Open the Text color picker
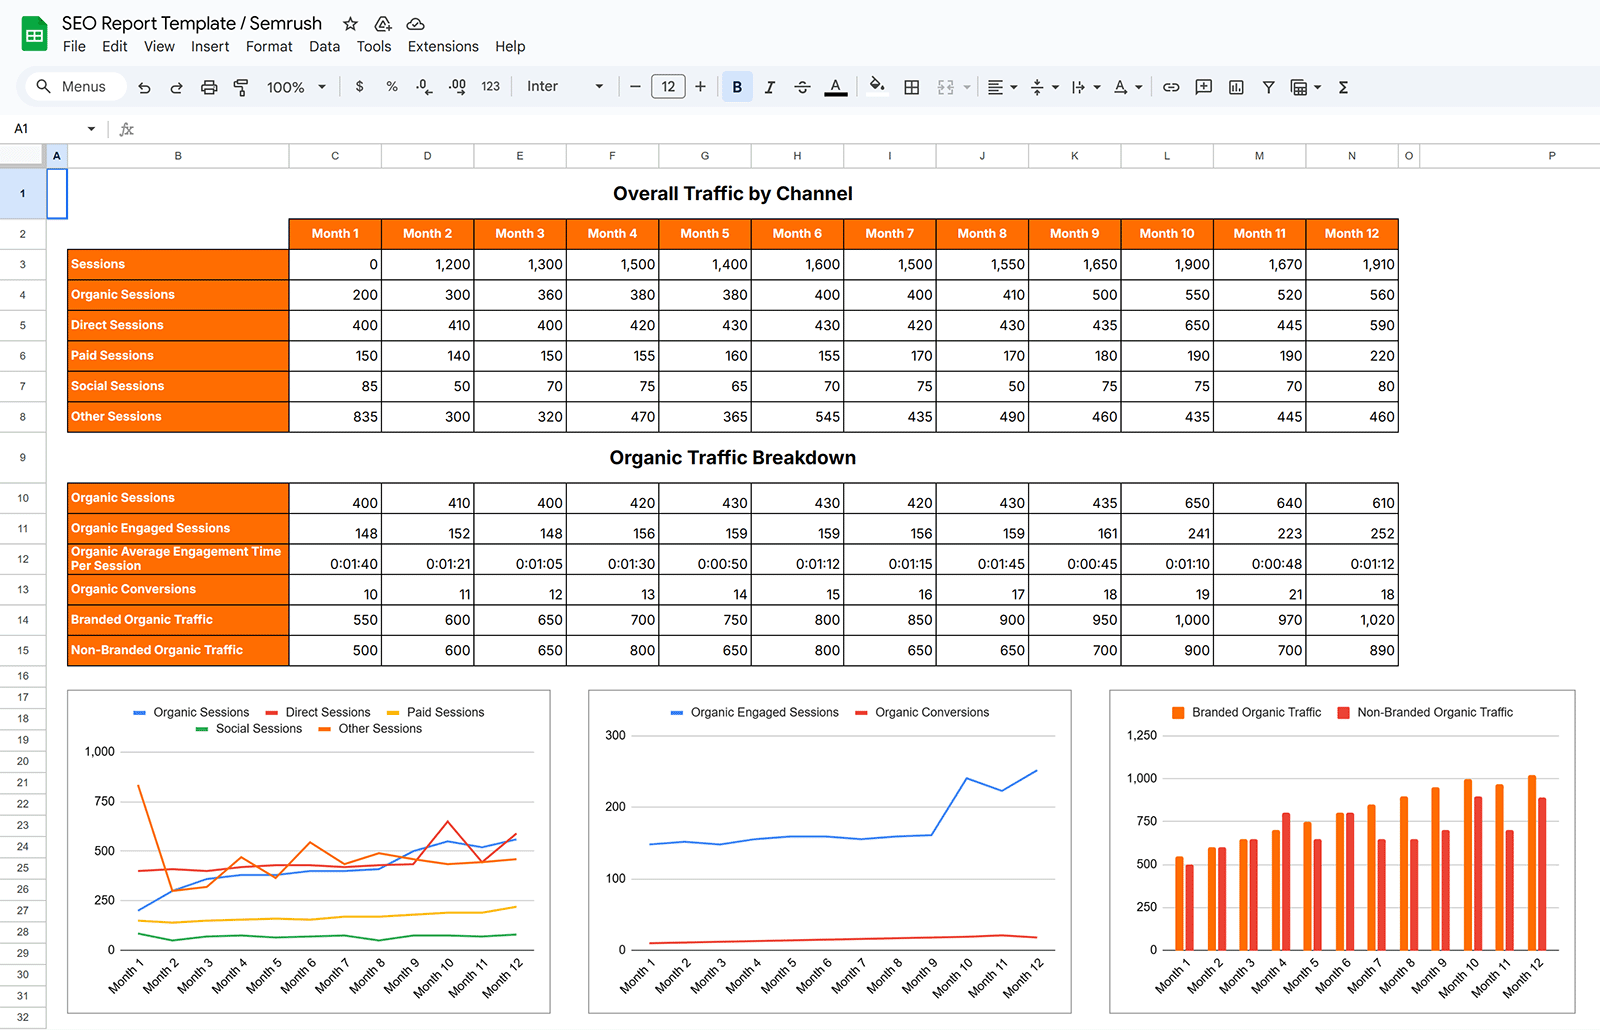1600x1030 pixels. [x=836, y=87]
